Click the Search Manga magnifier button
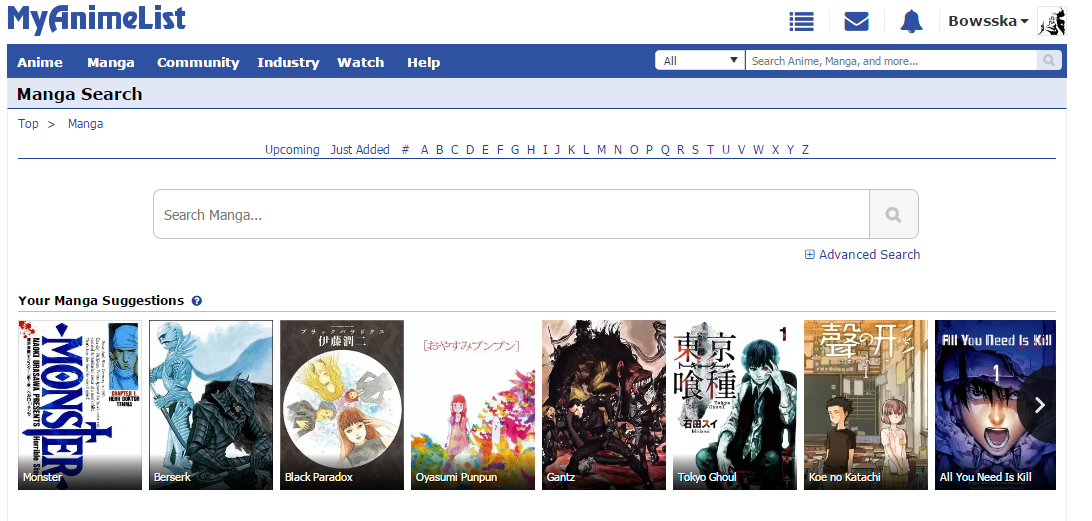 click(894, 215)
